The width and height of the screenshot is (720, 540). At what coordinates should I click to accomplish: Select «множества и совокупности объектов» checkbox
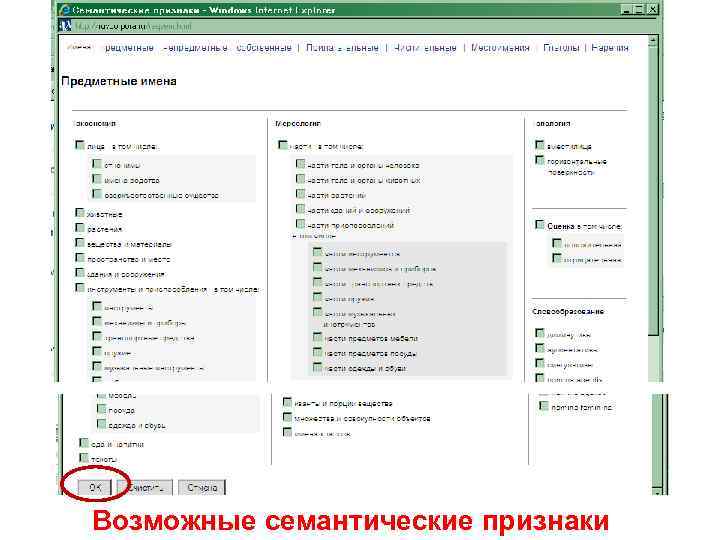287,417
